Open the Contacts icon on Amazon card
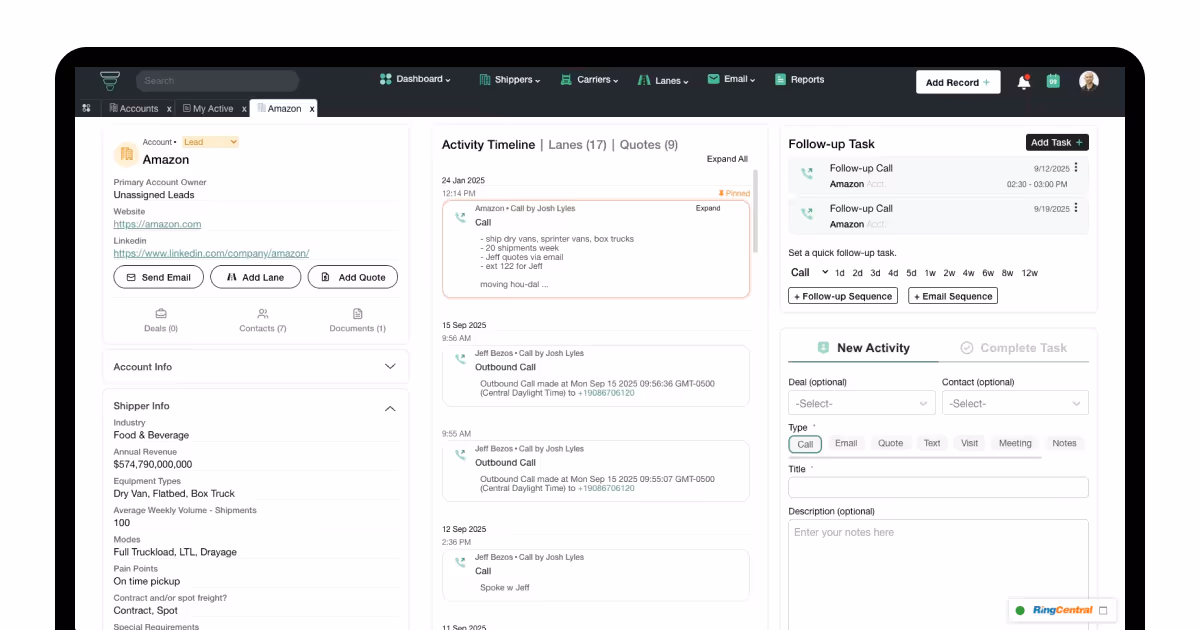Image resolution: width=1200 pixels, height=630 pixels. 262,313
